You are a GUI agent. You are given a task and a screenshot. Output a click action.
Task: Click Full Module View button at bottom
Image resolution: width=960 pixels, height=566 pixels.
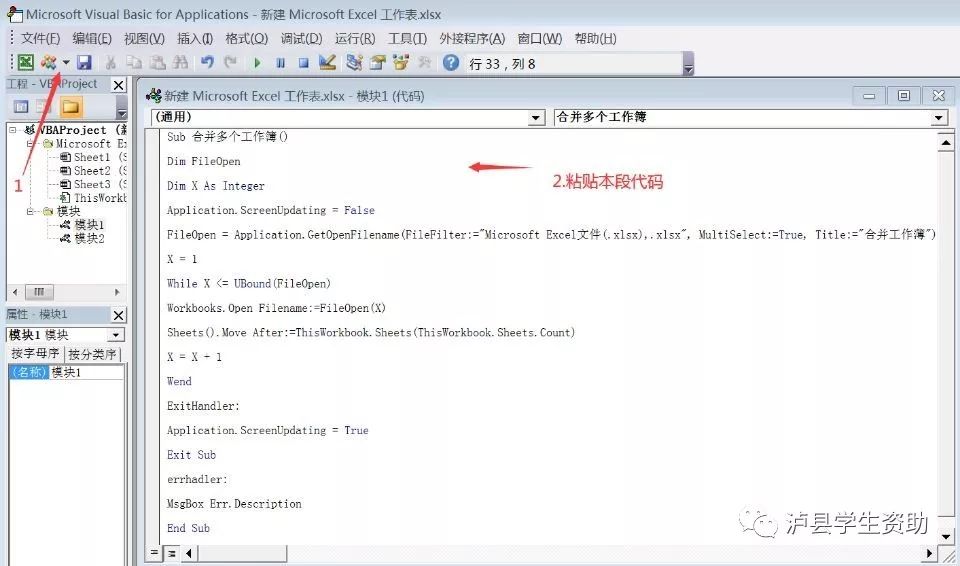pos(172,553)
